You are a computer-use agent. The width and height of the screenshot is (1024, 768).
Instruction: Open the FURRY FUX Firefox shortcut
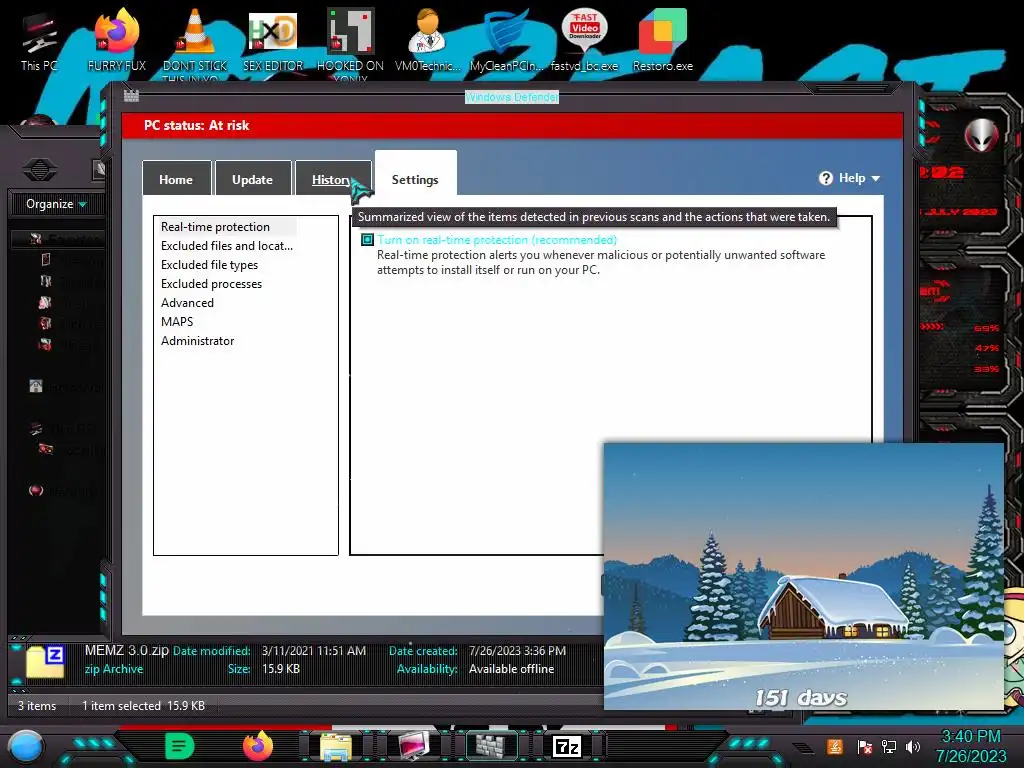click(117, 40)
